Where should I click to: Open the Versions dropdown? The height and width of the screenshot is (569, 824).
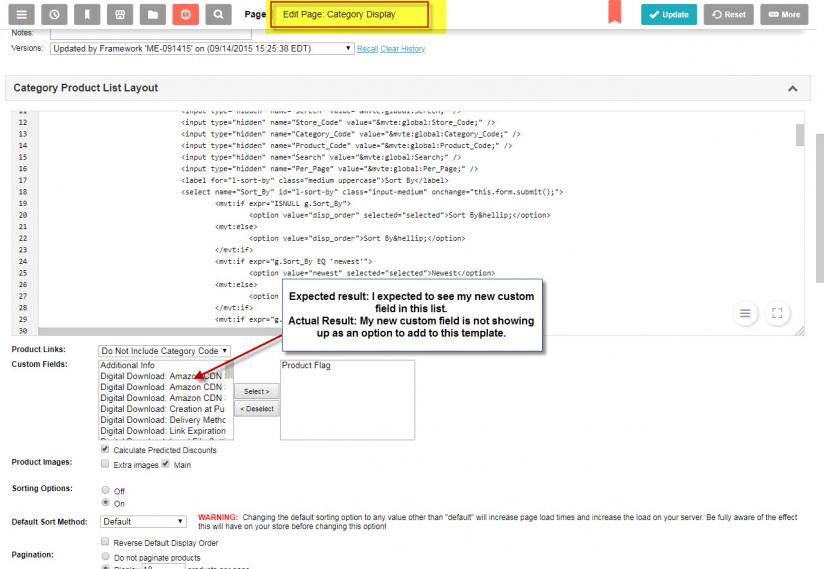coord(202,48)
